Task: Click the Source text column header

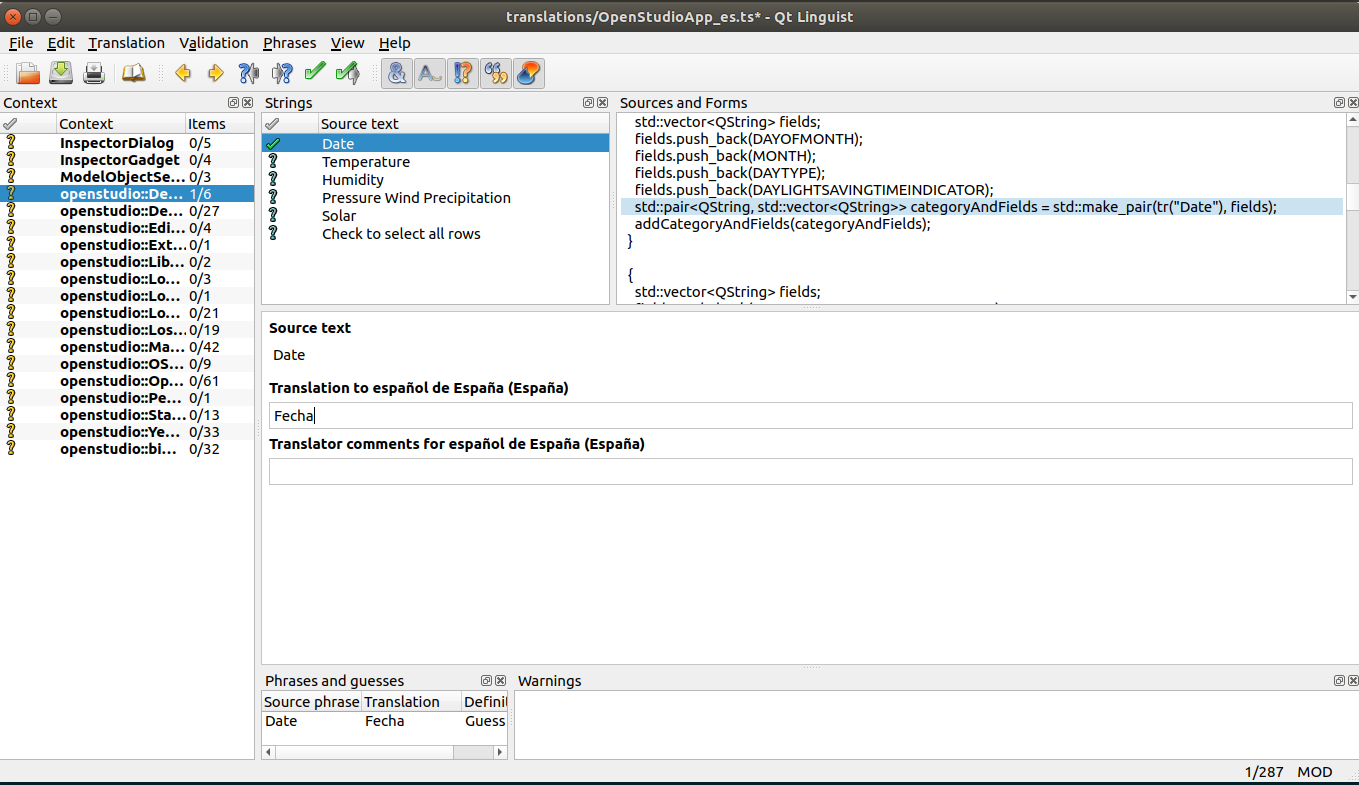Action: point(463,124)
